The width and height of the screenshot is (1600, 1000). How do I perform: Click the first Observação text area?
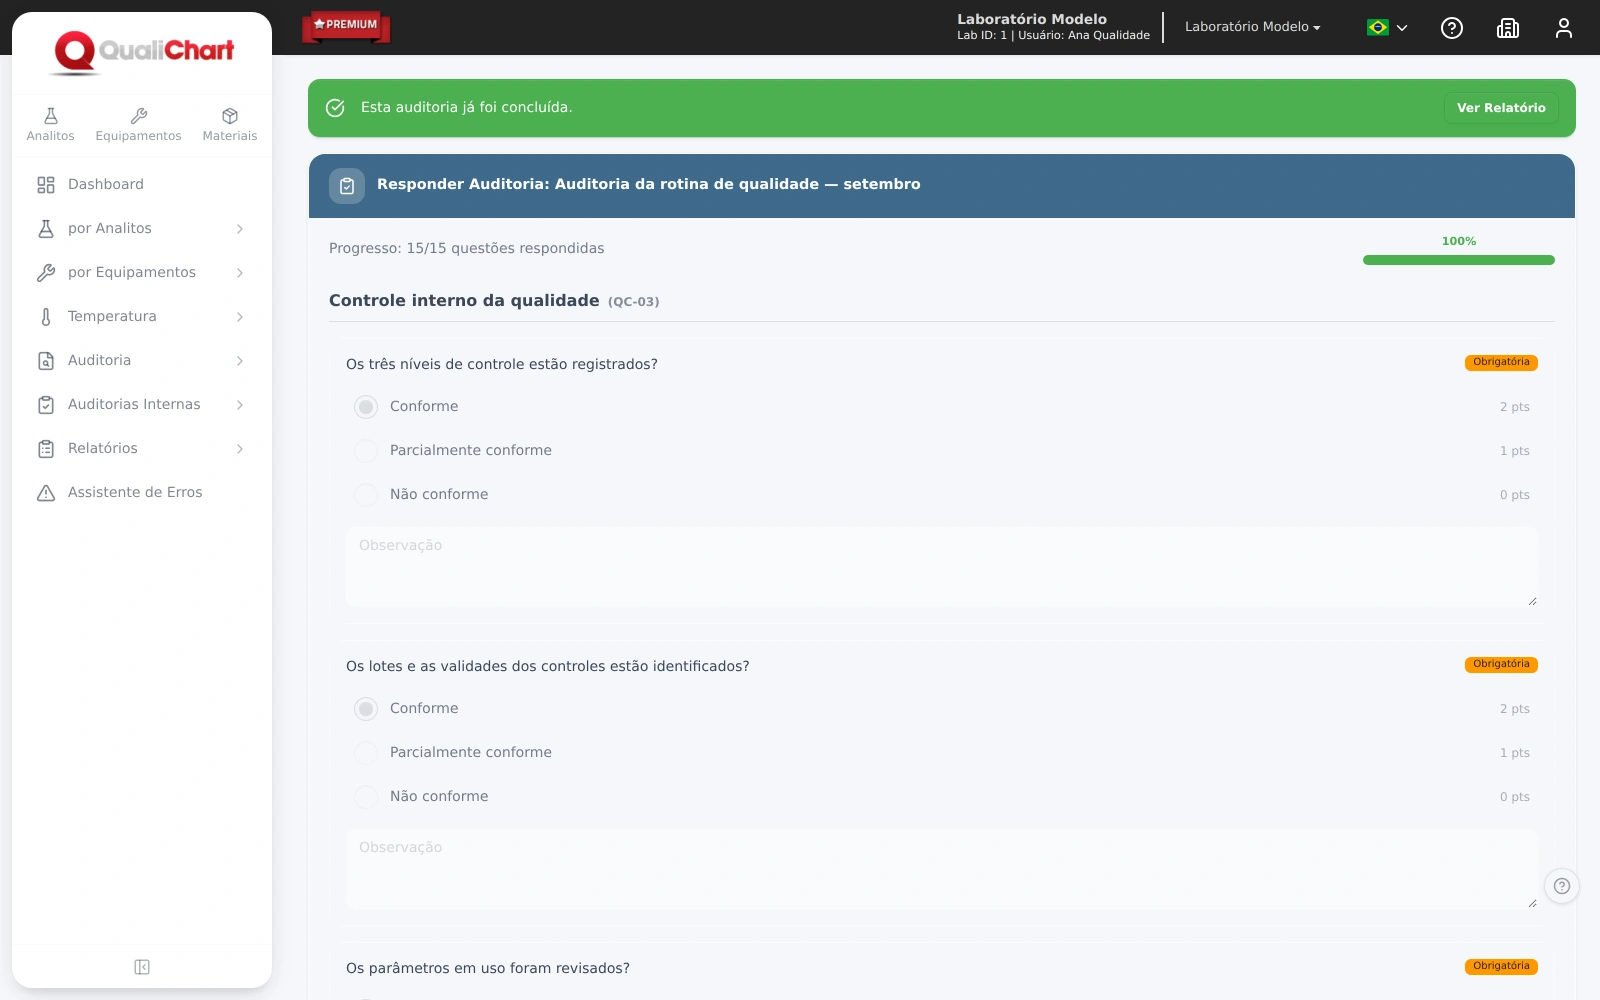click(x=942, y=566)
